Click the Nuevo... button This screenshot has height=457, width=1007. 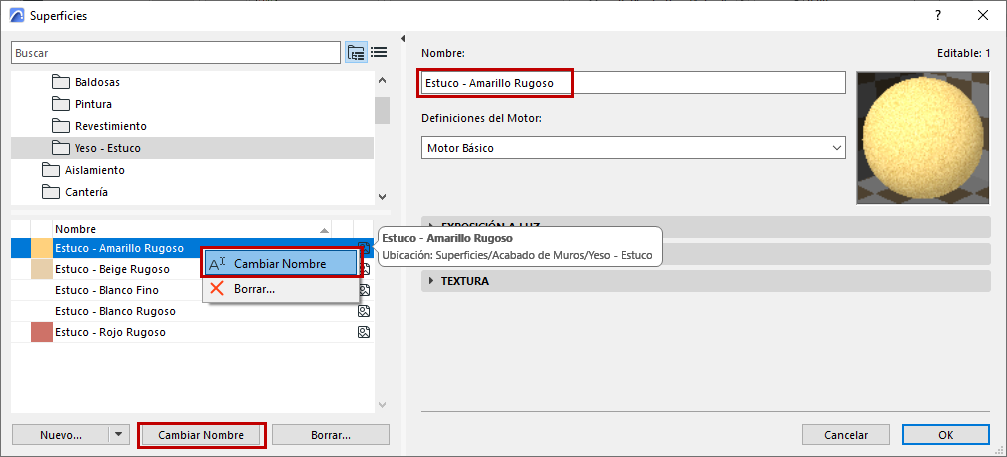click(x=60, y=435)
